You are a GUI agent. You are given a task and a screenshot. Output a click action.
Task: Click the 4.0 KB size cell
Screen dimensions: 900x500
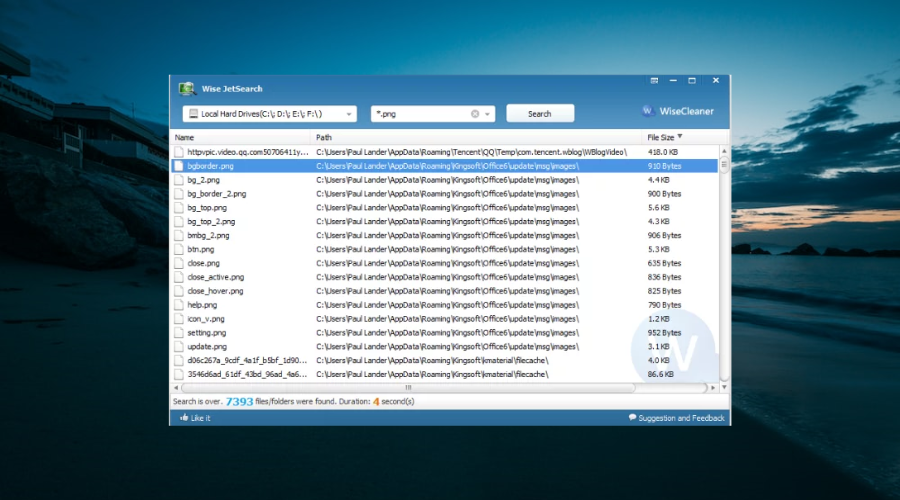click(658, 361)
